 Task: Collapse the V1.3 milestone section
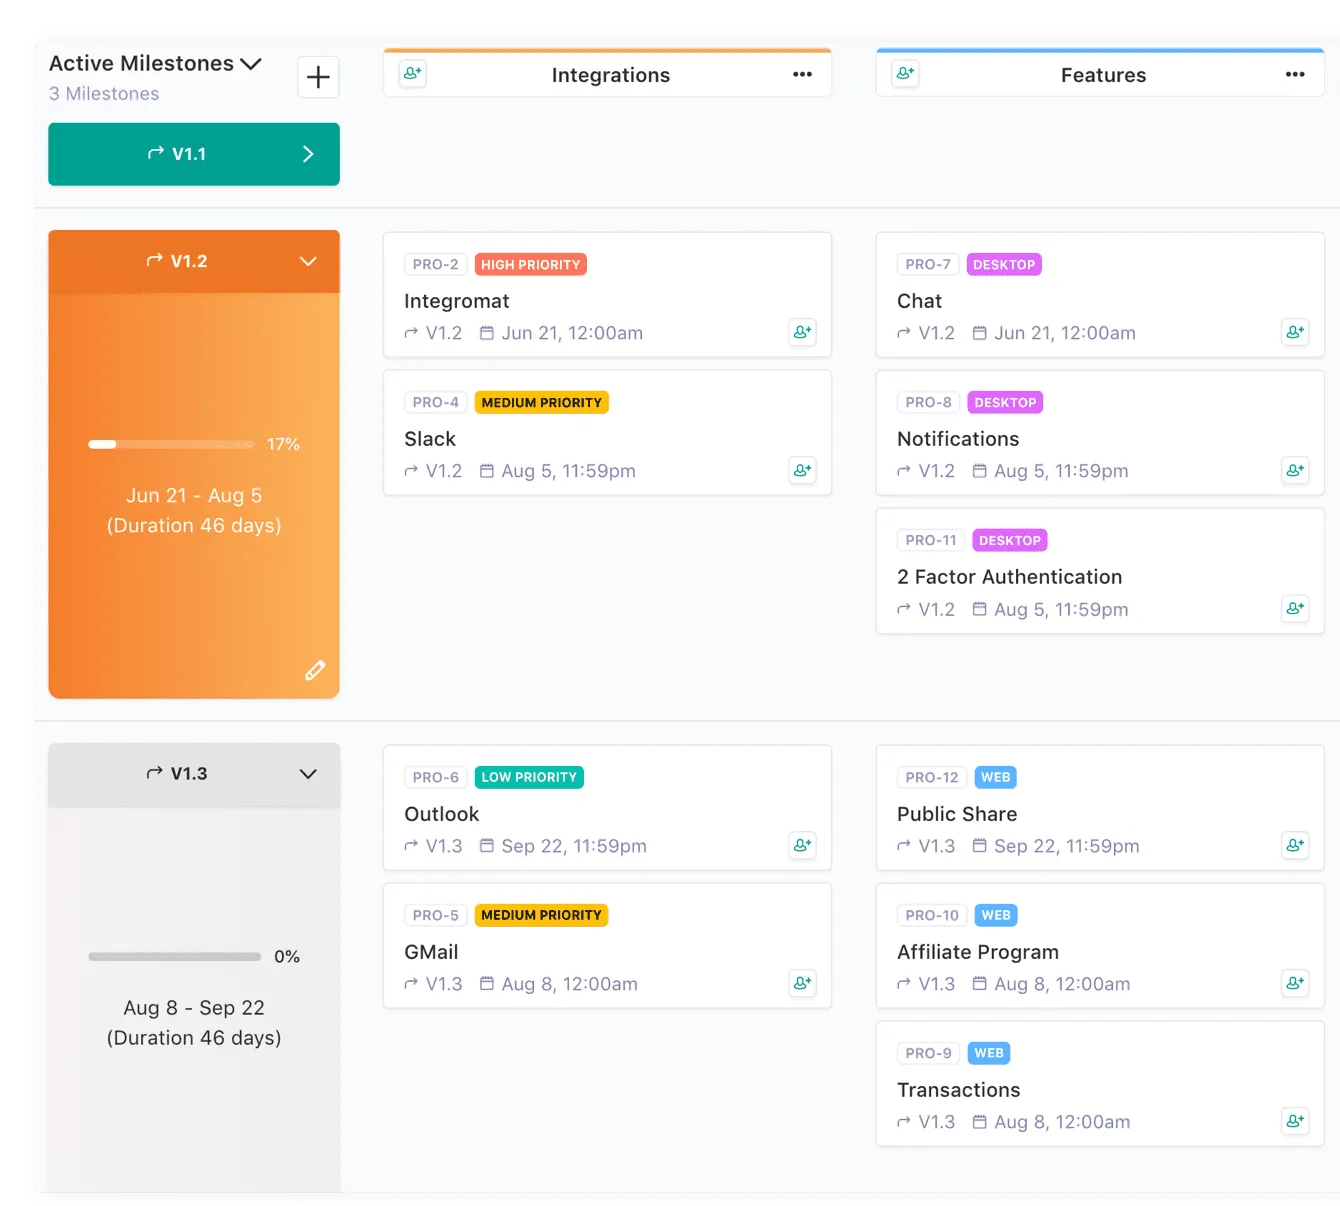click(x=308, y=773)
